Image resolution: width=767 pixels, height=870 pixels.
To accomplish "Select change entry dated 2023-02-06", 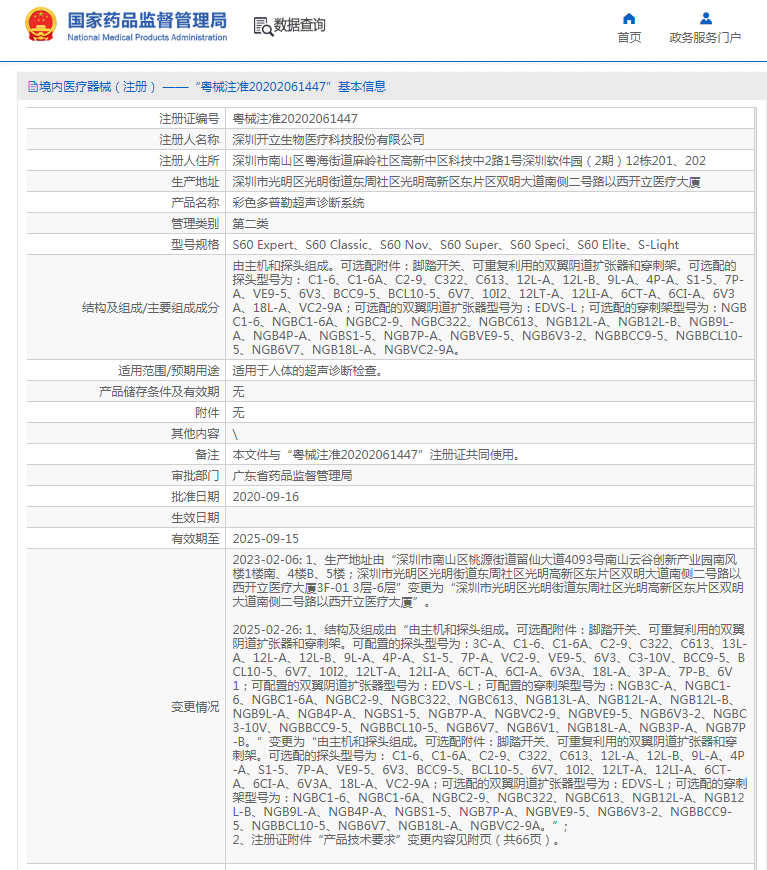I will (x=488, y=581).
